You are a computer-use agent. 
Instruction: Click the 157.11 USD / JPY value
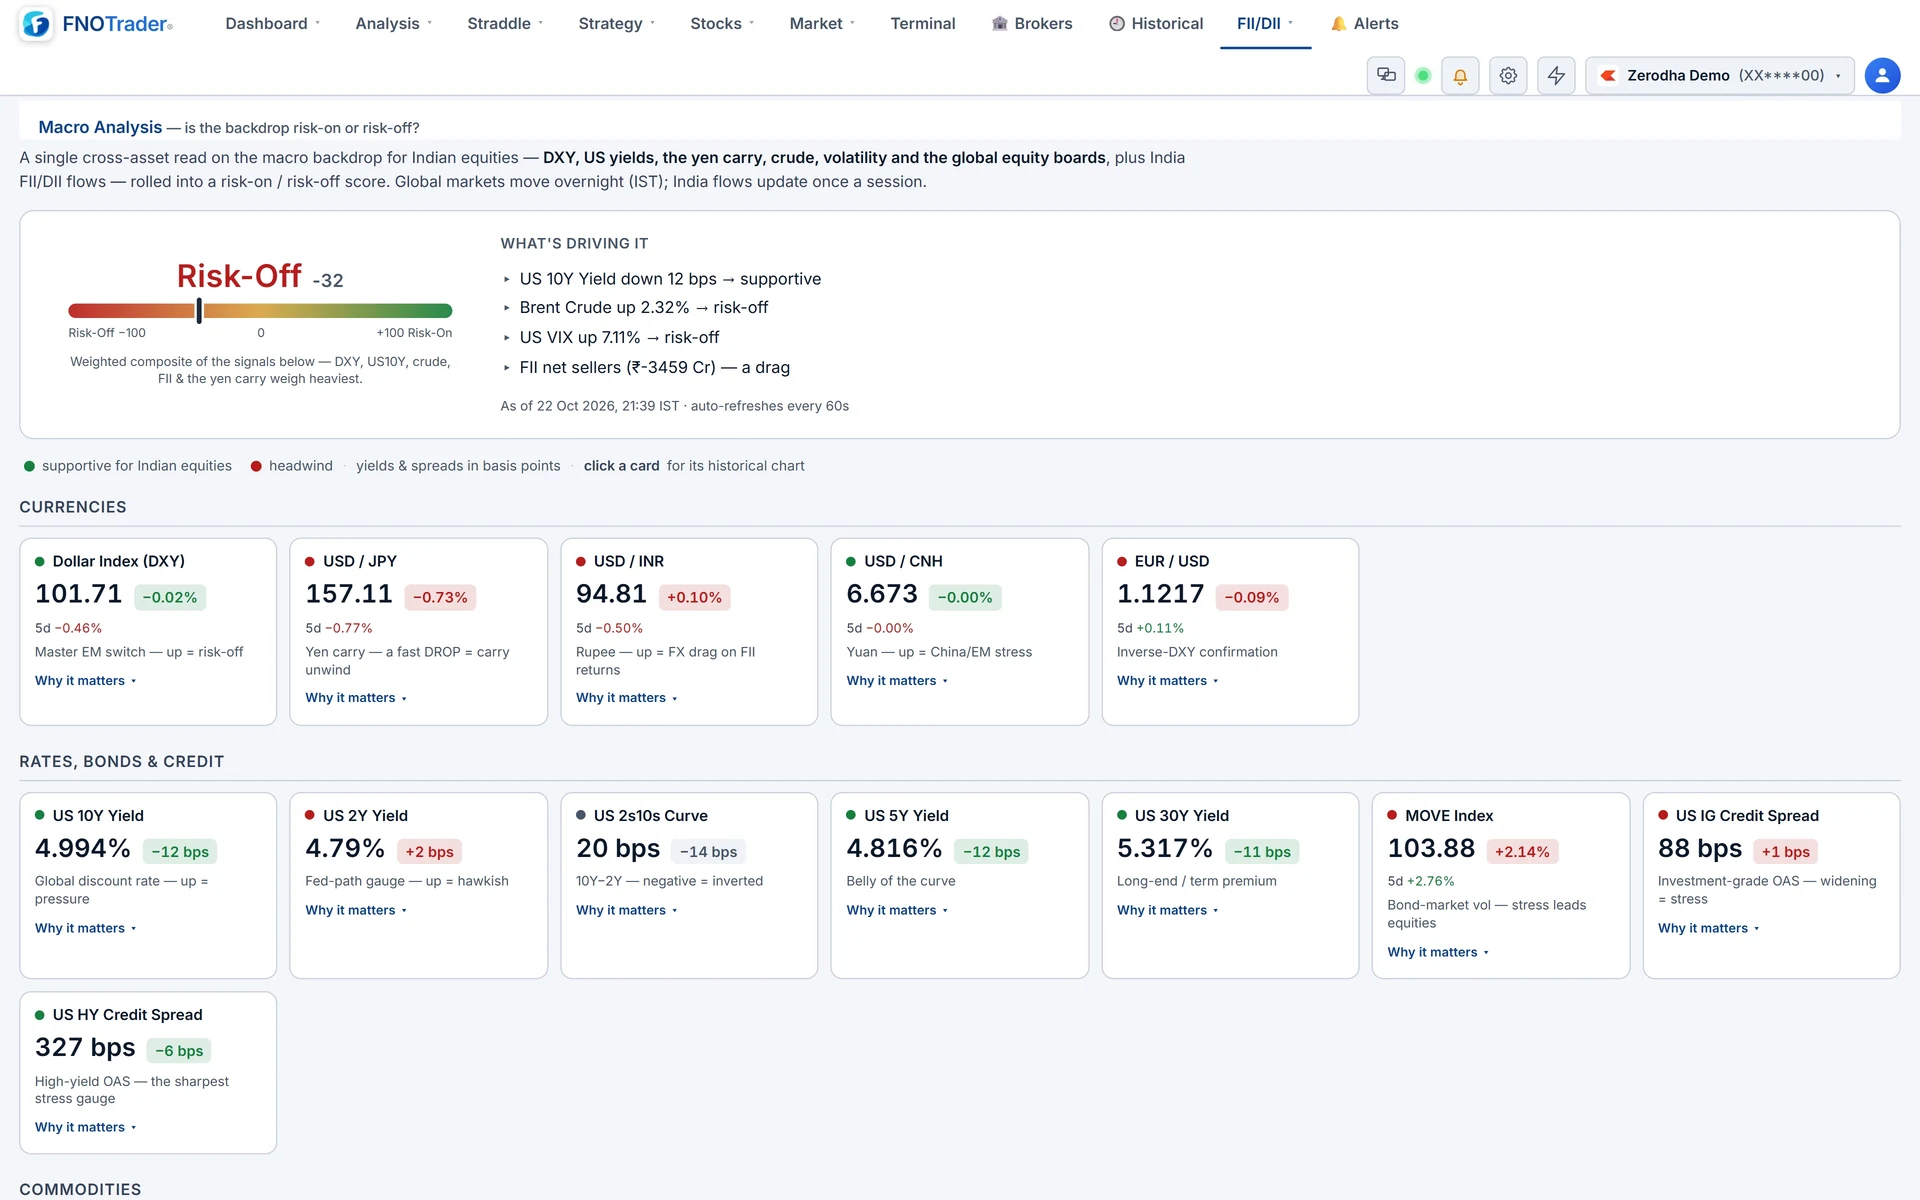coord(349,594)
